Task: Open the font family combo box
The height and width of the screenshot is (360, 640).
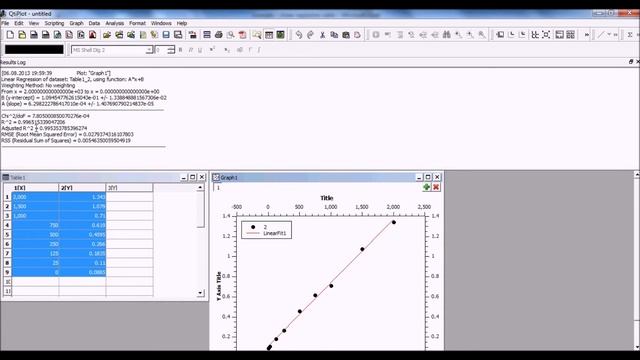Action: (x=112, y=50)
